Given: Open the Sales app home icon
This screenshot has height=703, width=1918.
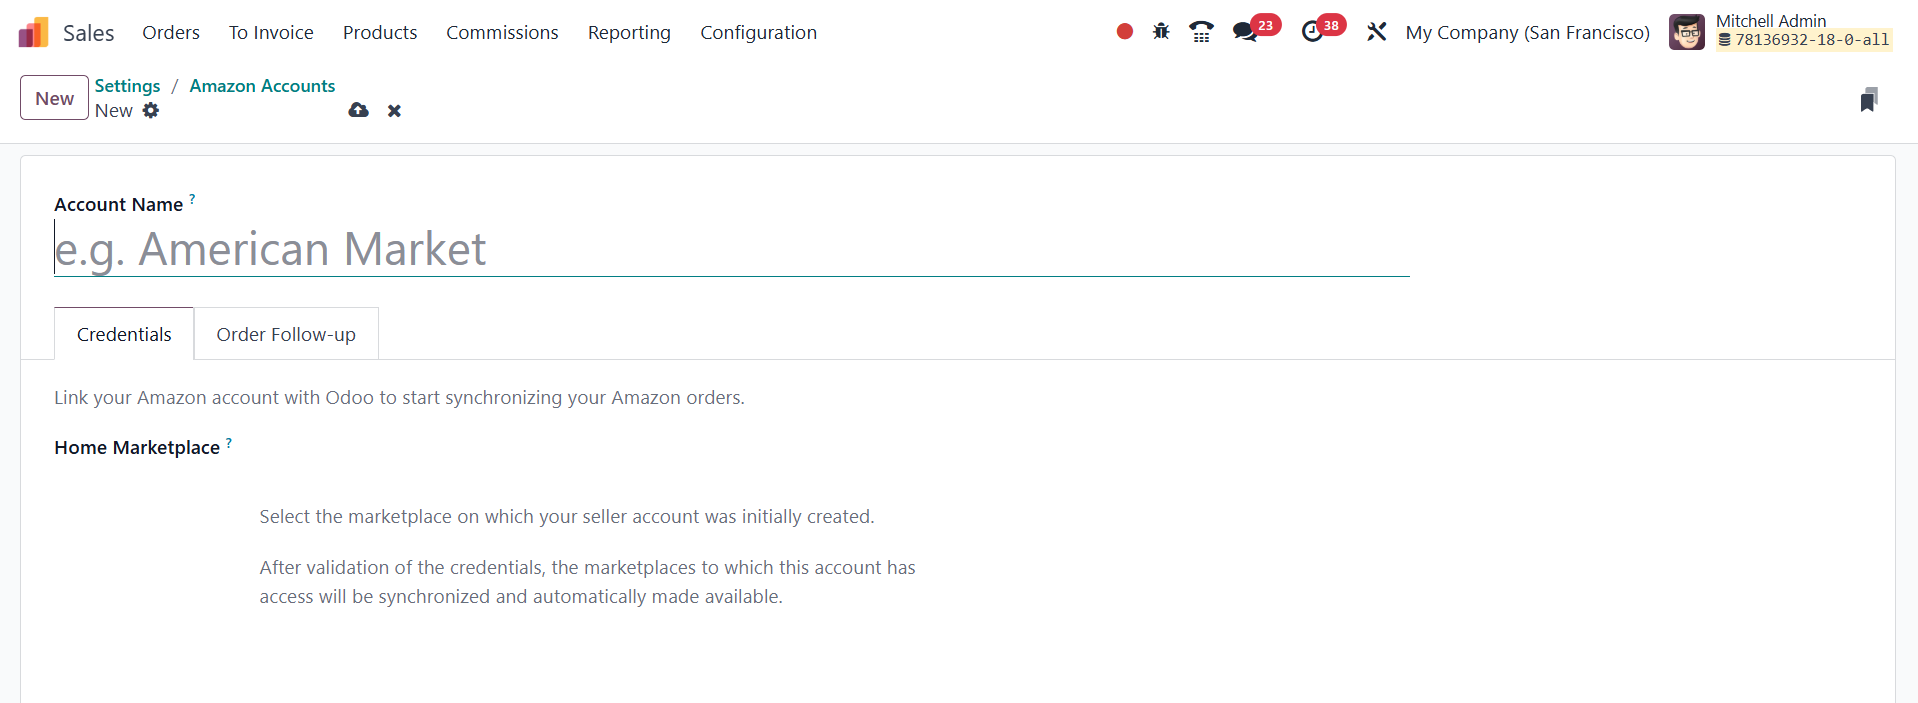Looking at the screenshot, I should click(33, 33).
